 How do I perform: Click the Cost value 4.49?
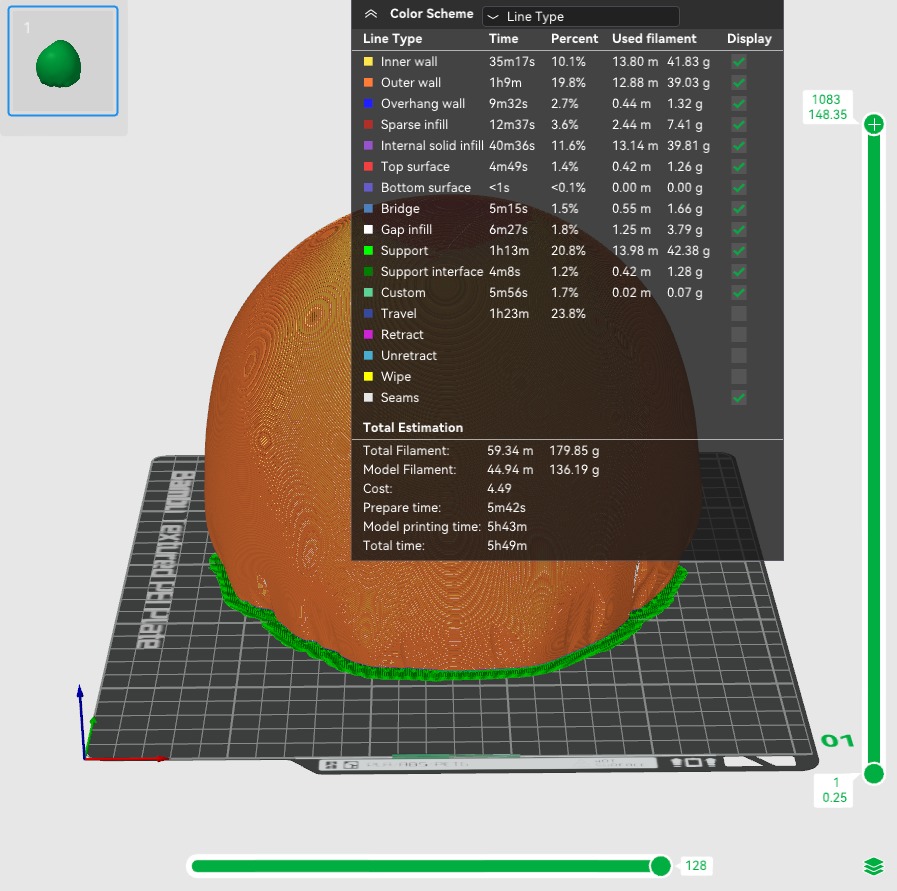[499, 488]
